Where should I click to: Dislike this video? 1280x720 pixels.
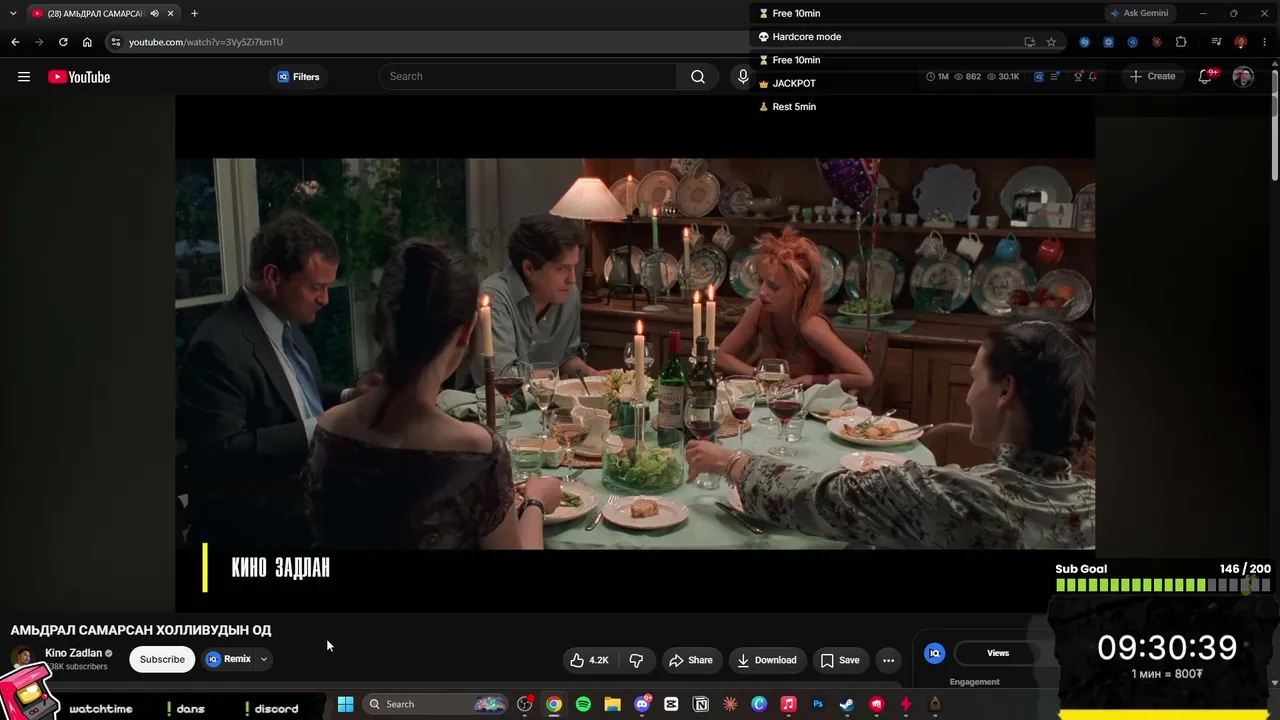pyautogui.click(x=636, y=660)
